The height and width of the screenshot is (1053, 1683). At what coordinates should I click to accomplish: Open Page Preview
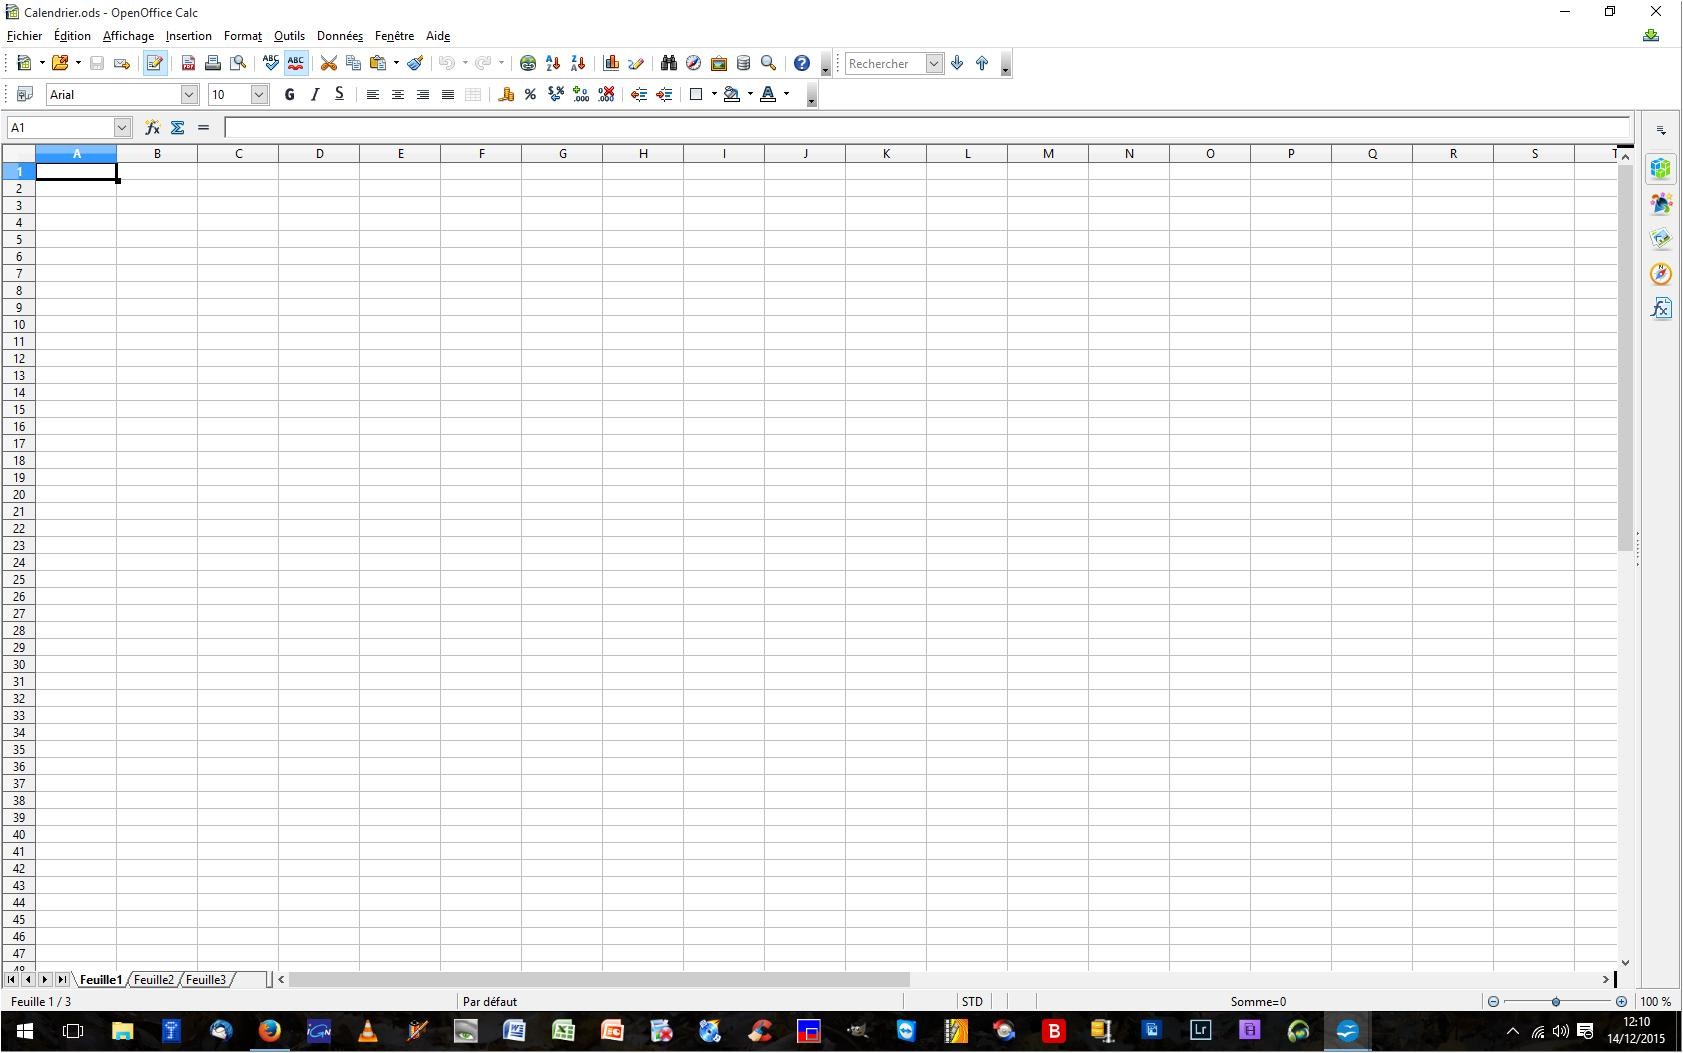[238, 63]
